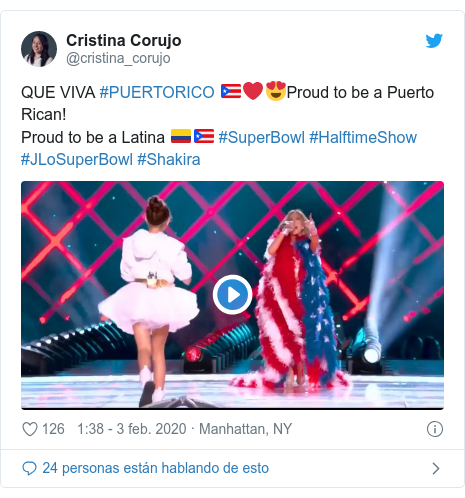
Task: Expand conversation with right chevron arrow
Action: (x=435, y=468)
